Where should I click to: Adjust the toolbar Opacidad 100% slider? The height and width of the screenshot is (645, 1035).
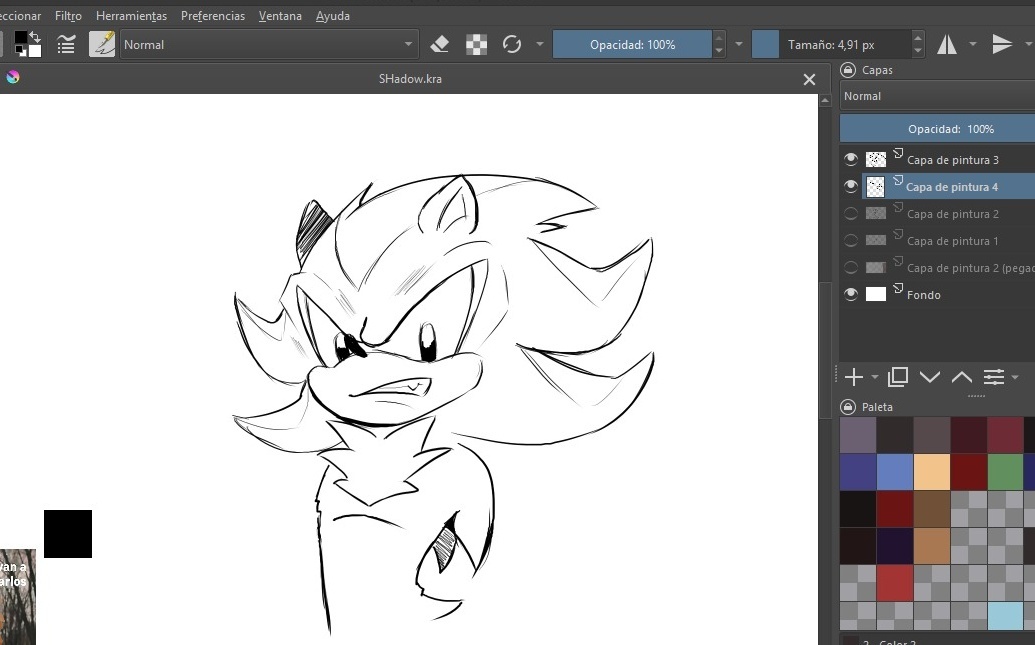point(632,44)
